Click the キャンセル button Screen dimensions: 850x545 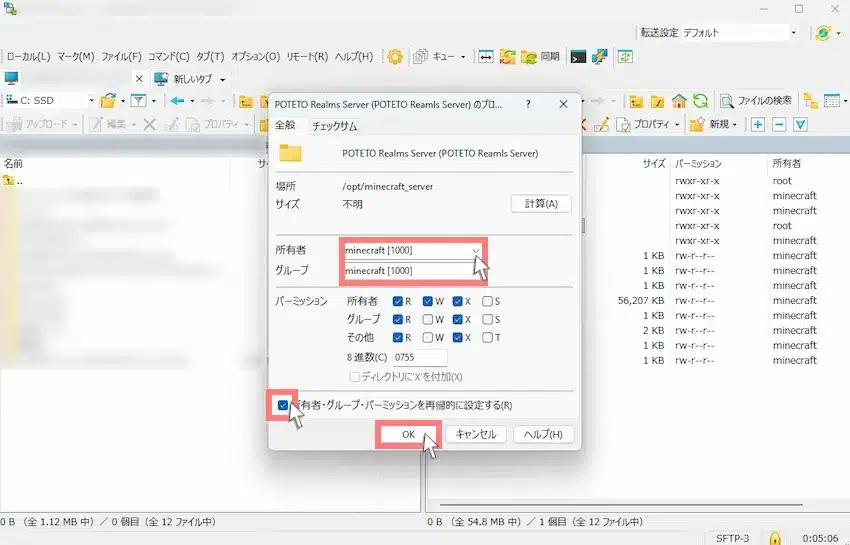(475, 435)
